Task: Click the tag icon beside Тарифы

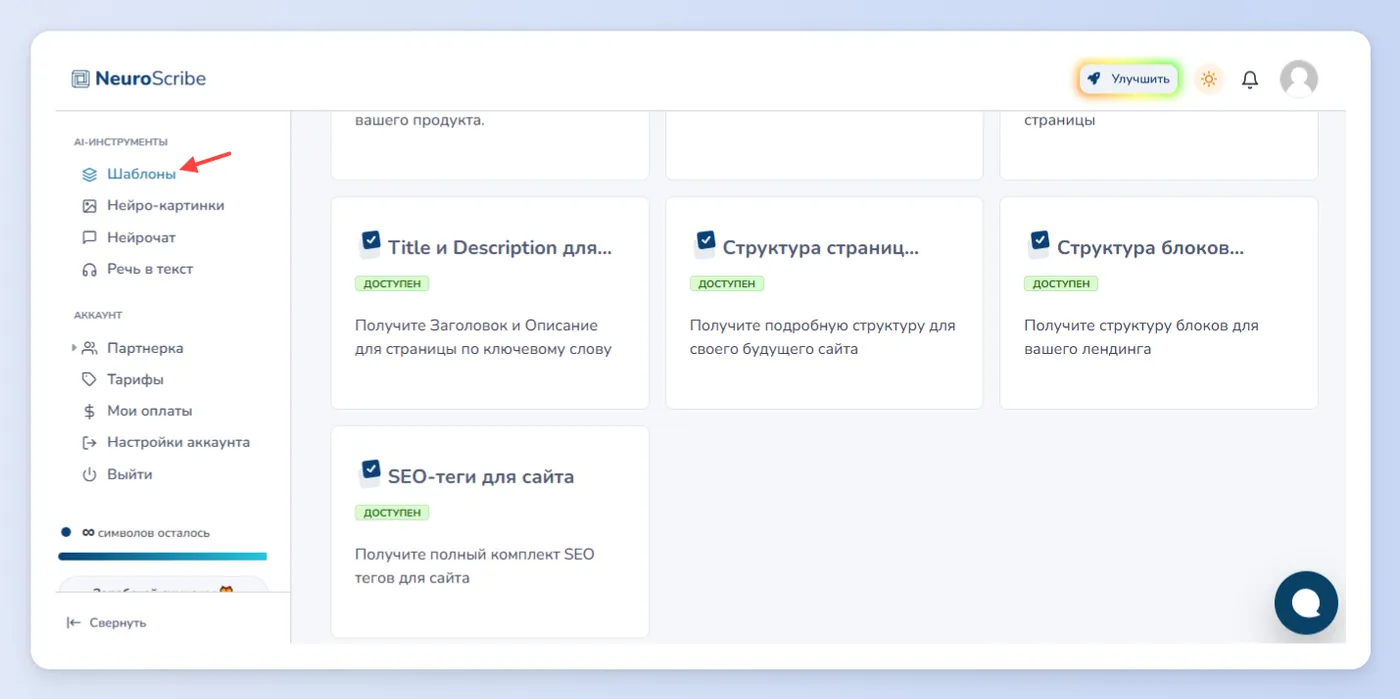Action: (x=89, y=380)
